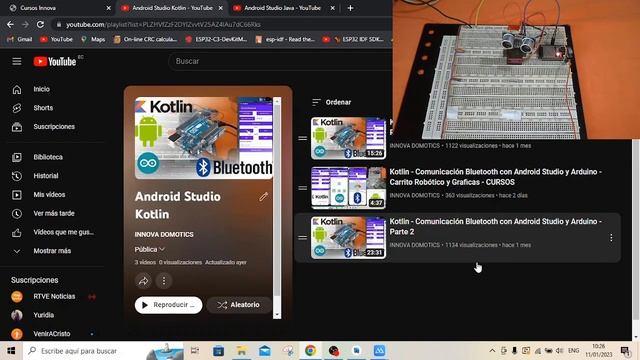This screenshot has height=360, width=640.
Task: Open the Kotlin Bluetooth Parte 2 title
Action: (496, 227)
